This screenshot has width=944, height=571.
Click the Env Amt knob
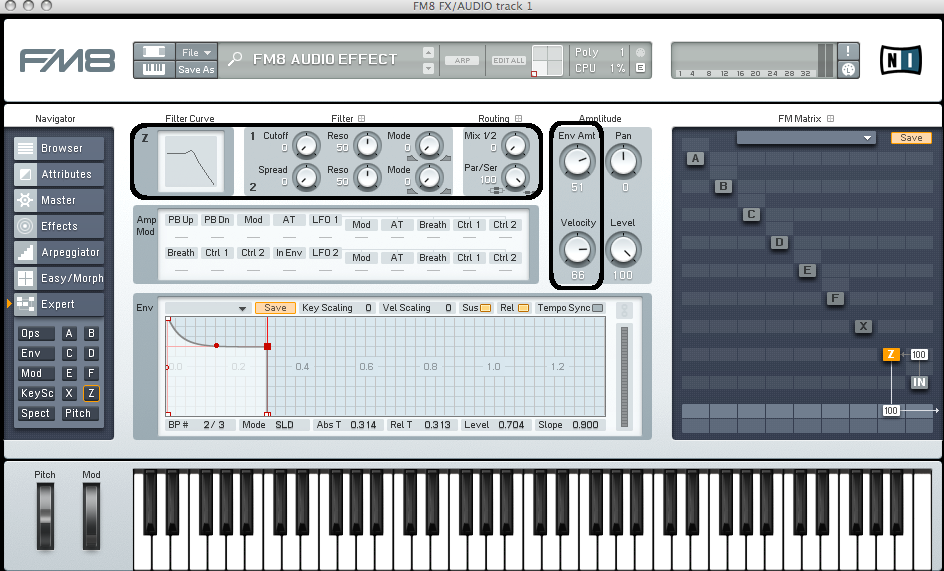click(577, 161)
